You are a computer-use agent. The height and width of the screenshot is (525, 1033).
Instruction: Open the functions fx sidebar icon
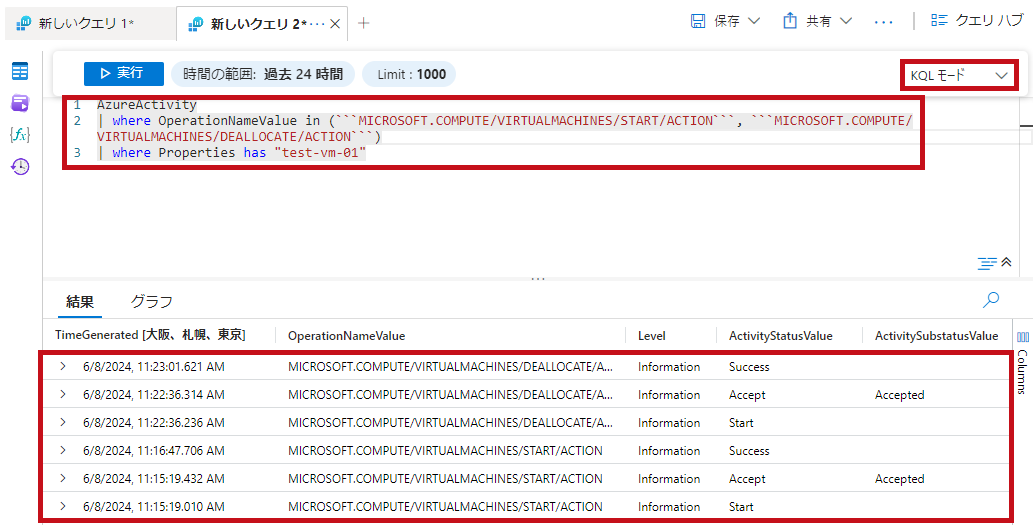coord(20,135)
